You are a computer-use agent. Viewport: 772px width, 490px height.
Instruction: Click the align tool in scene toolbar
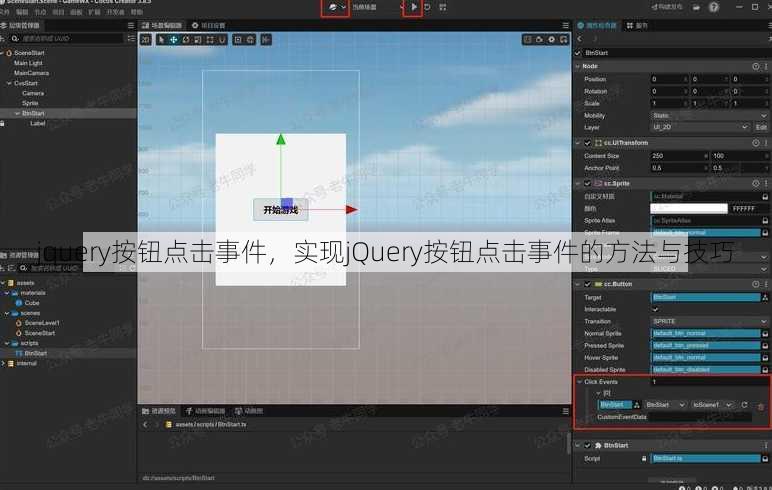[266, 39]
